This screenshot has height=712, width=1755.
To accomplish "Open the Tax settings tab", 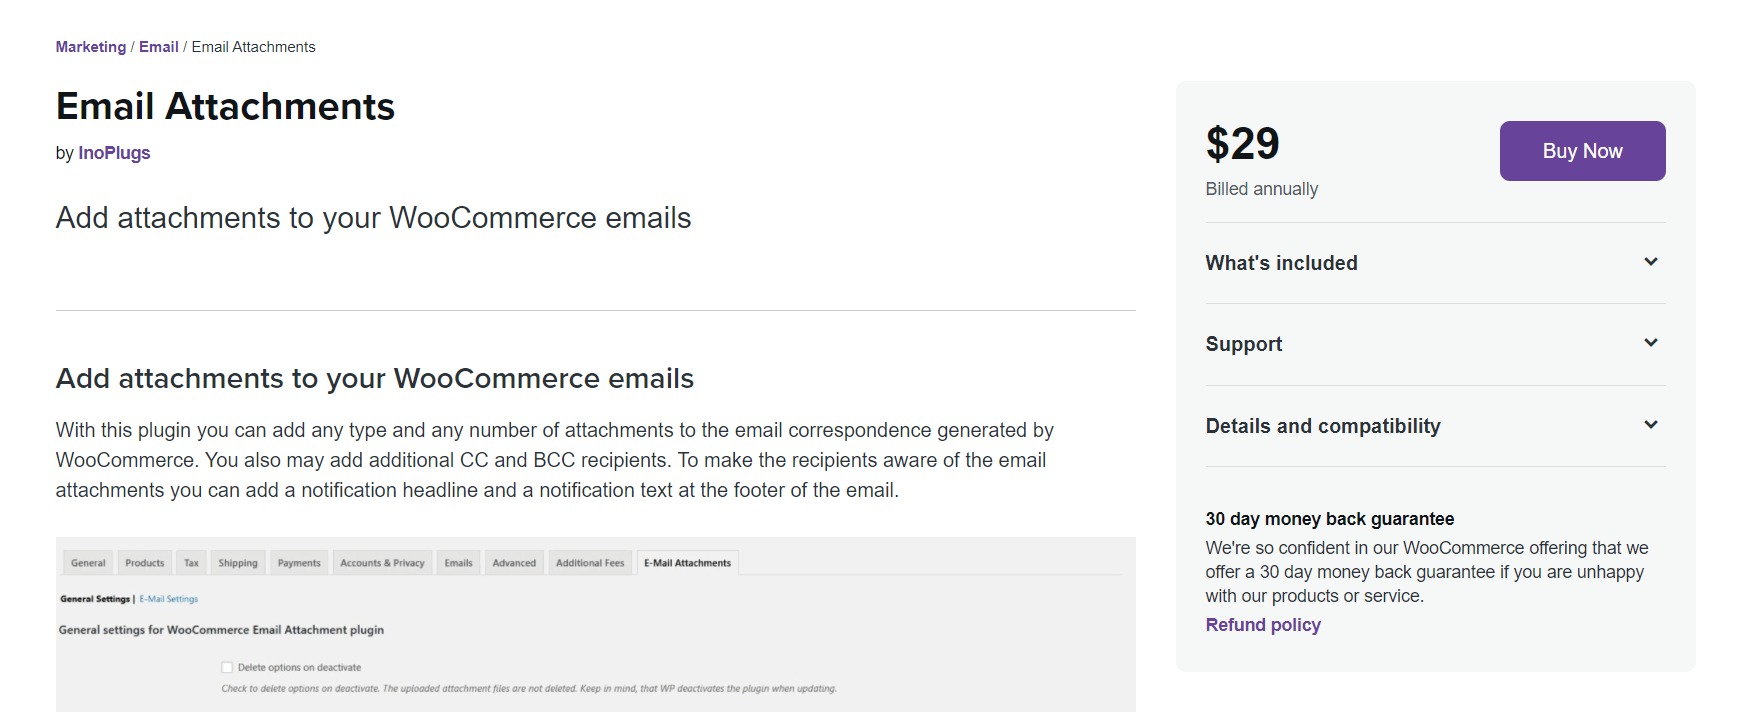I will [x=191, y=562].
